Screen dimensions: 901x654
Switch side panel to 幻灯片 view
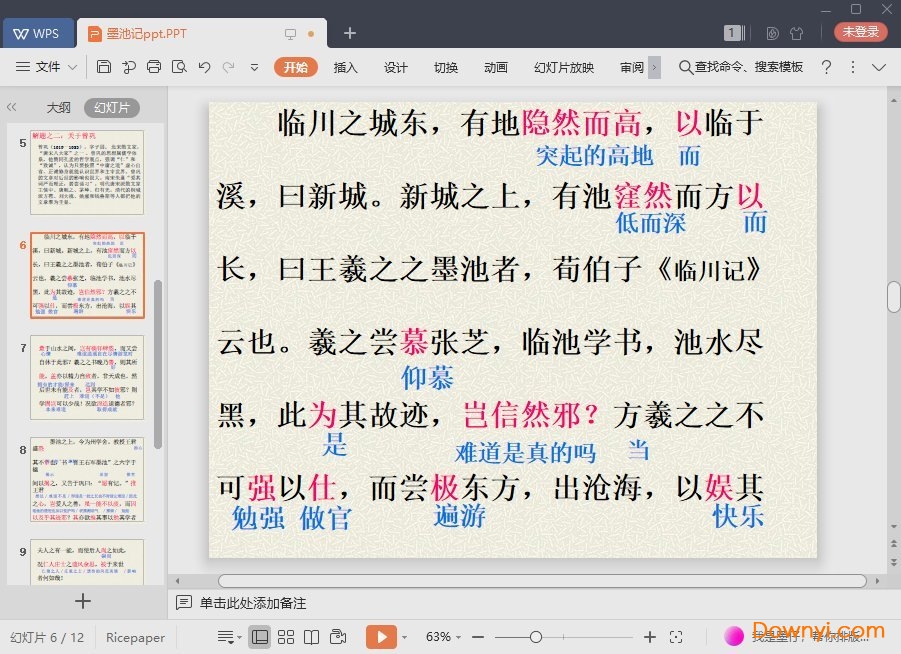click(x=111, y=107)
